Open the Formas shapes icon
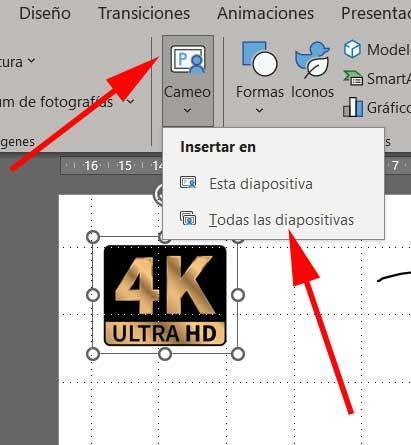The height and width of the screenshot is (445, 411). point(259,59)
